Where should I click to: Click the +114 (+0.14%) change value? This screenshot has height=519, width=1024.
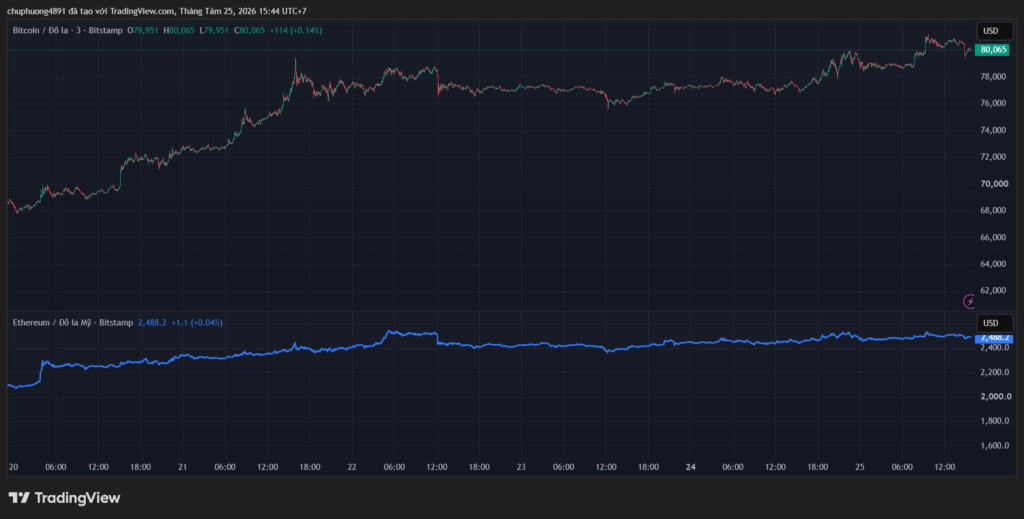(x=296, y=30)
